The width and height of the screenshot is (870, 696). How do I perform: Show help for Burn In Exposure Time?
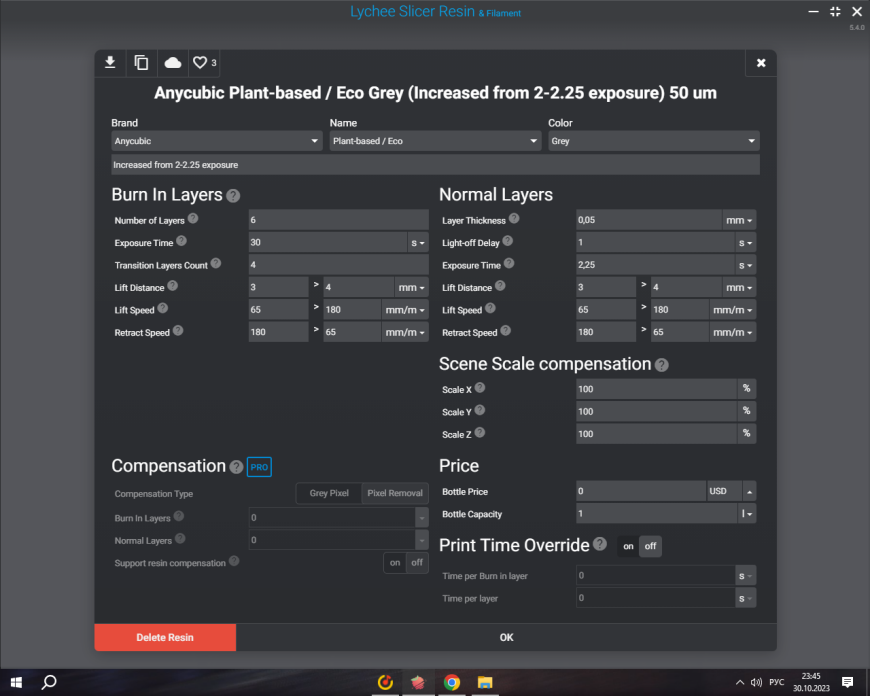point(181,241)
